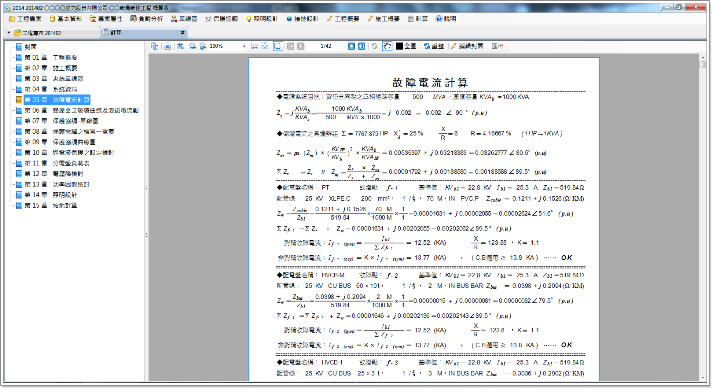The image size is (712, 388).
Task: Select the 第 02 章 施工概要 item
Action: click(51, 68)
